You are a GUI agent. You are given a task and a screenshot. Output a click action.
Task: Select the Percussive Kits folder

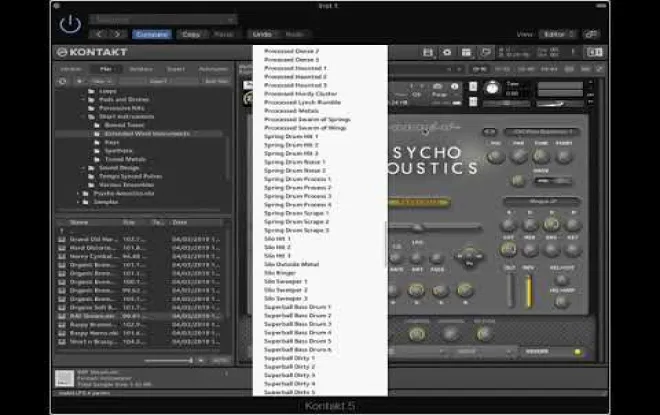tap(122, 108)
